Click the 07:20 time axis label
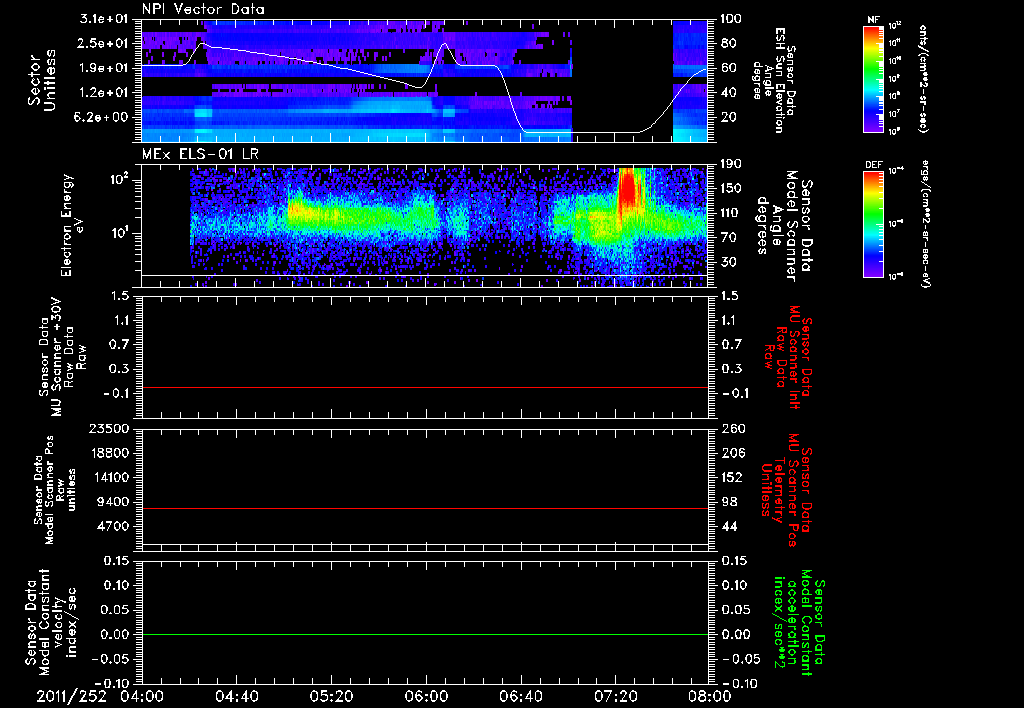The height and width of the screenshot is (708, 1024). click(615, 696)
